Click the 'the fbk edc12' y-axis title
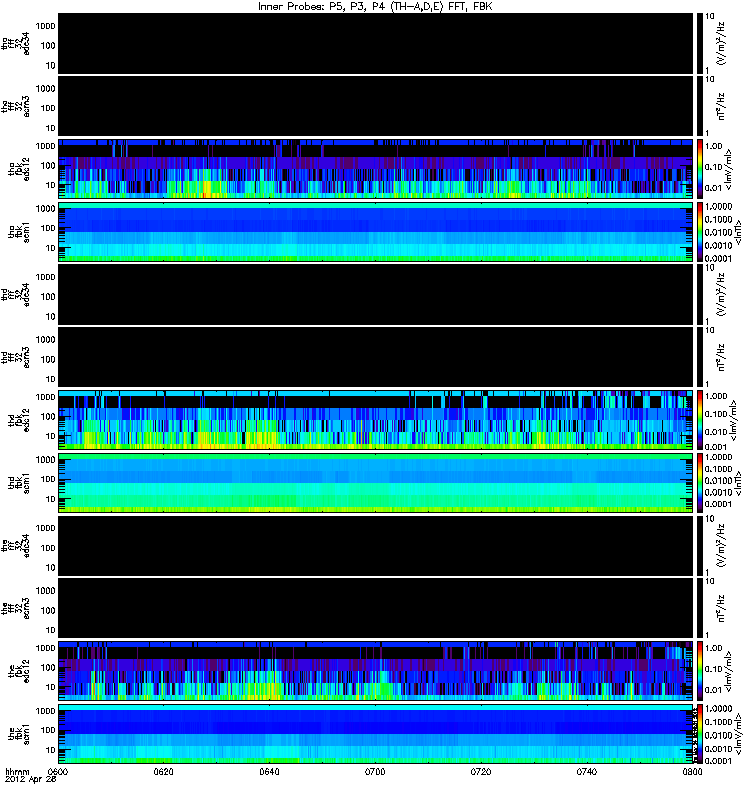 coord(19,671)
